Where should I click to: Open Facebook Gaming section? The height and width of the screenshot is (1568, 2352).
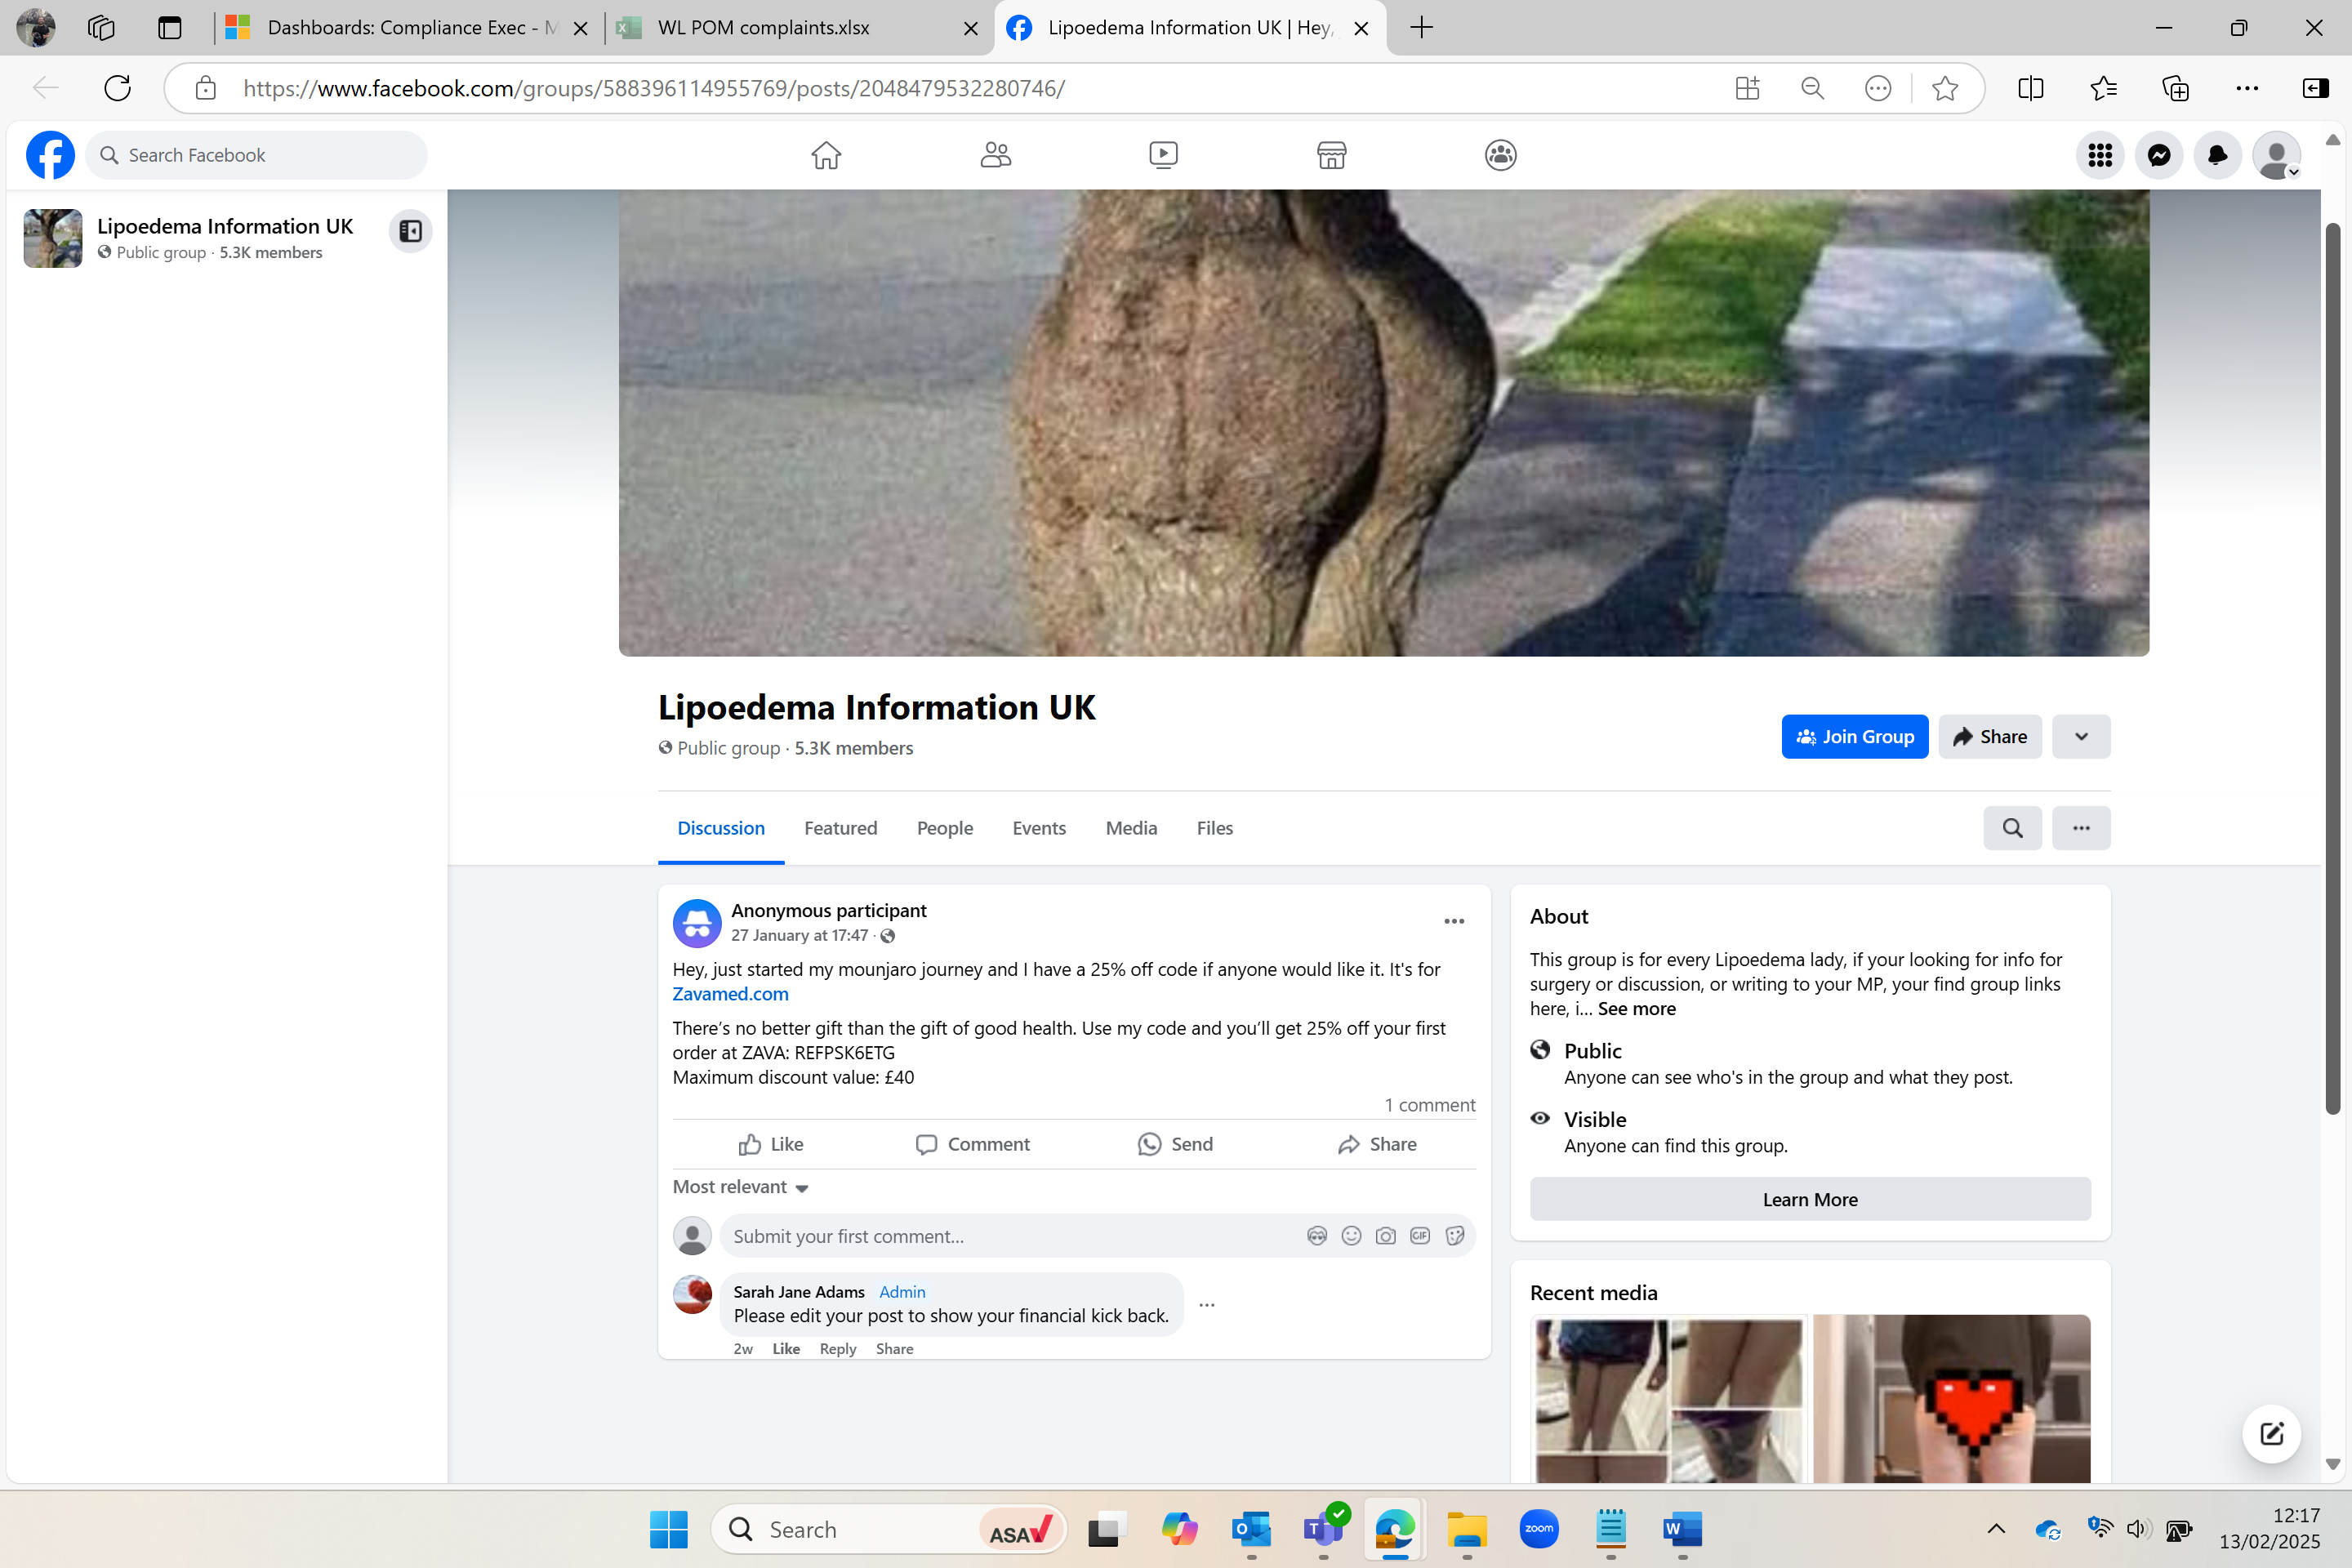pyautogui.click(x=1499, y=155)
